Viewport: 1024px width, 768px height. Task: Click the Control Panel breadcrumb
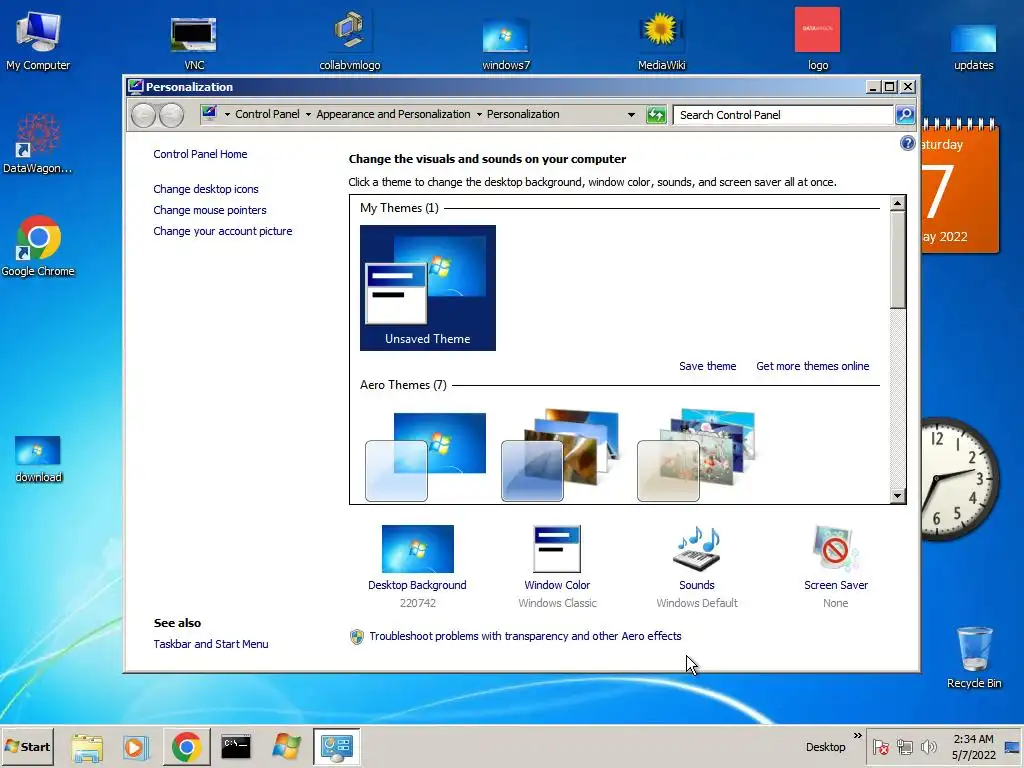(x=267, y=114)
